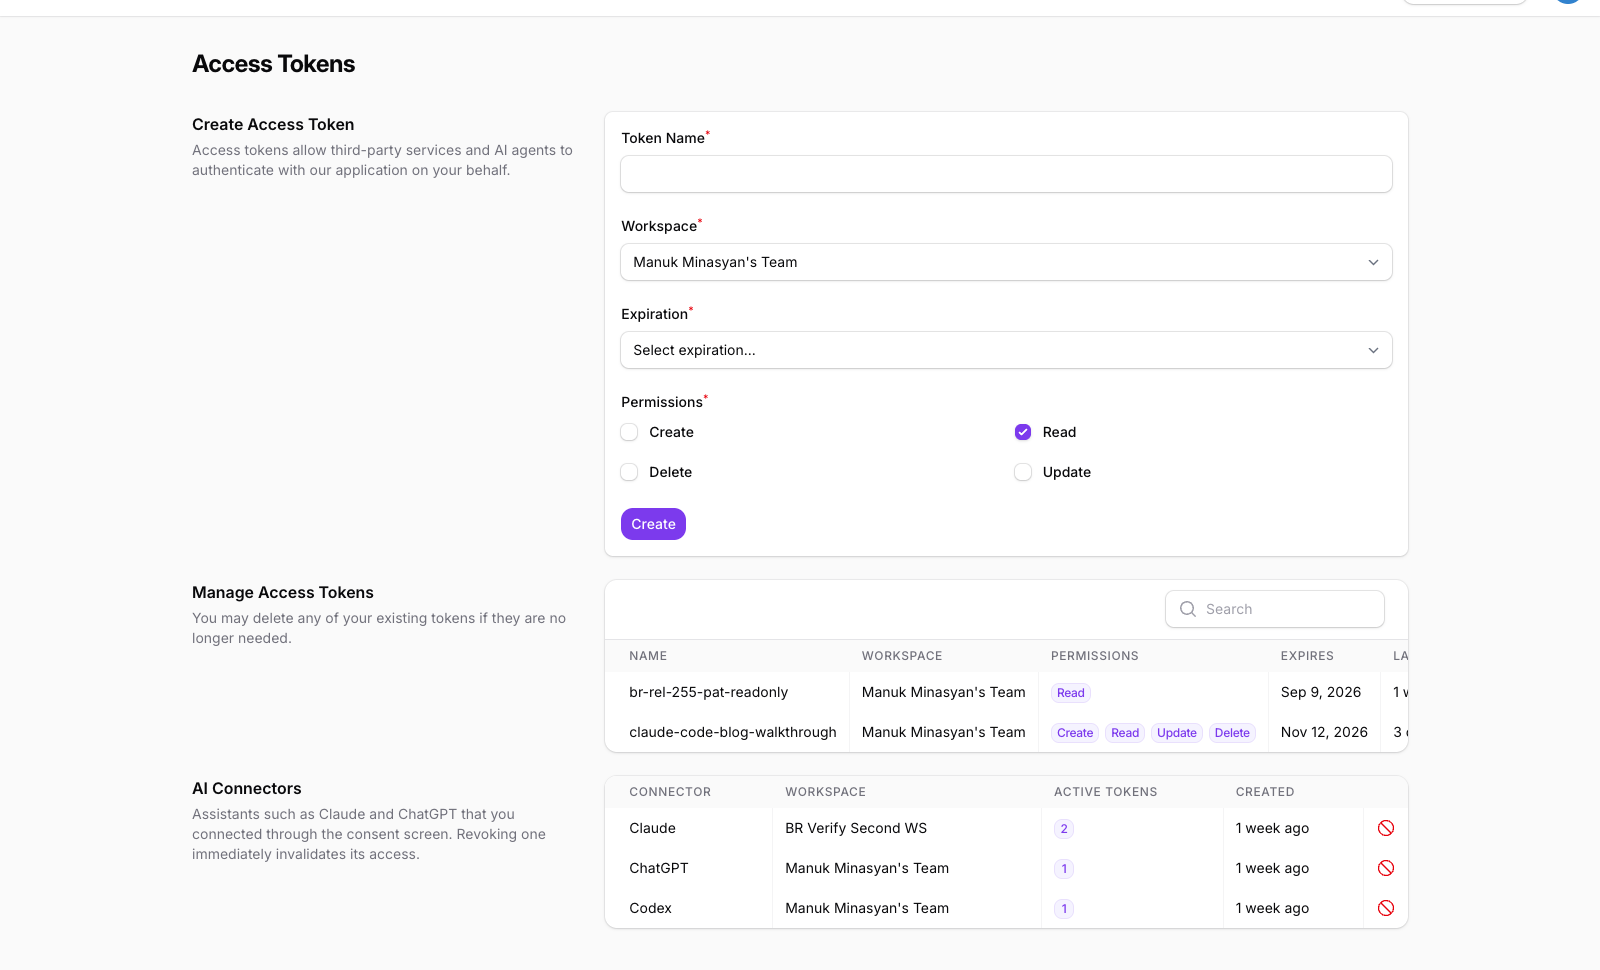This screenshot has width=1600, height=970.
Task: Click active tokens badge for Codex
Action: click(x=1064, y=909)
